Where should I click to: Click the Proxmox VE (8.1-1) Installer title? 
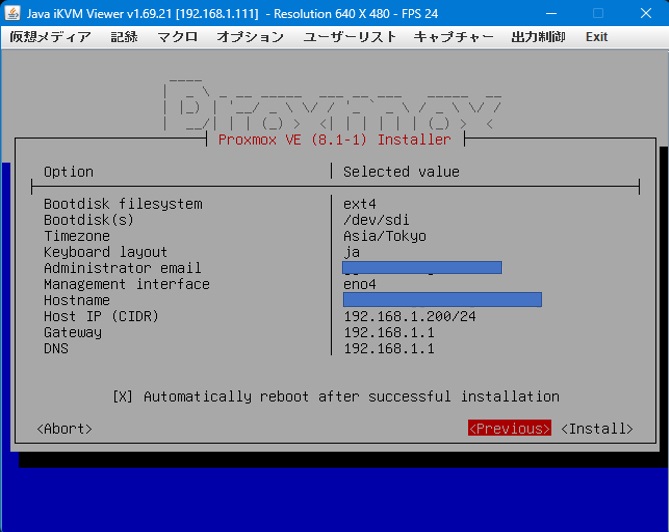(334, 140)
